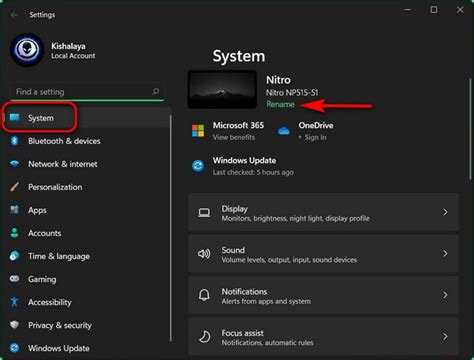Expand the Display settings chevron
This screenshot has width=474, height=360.
click(445, 212)
